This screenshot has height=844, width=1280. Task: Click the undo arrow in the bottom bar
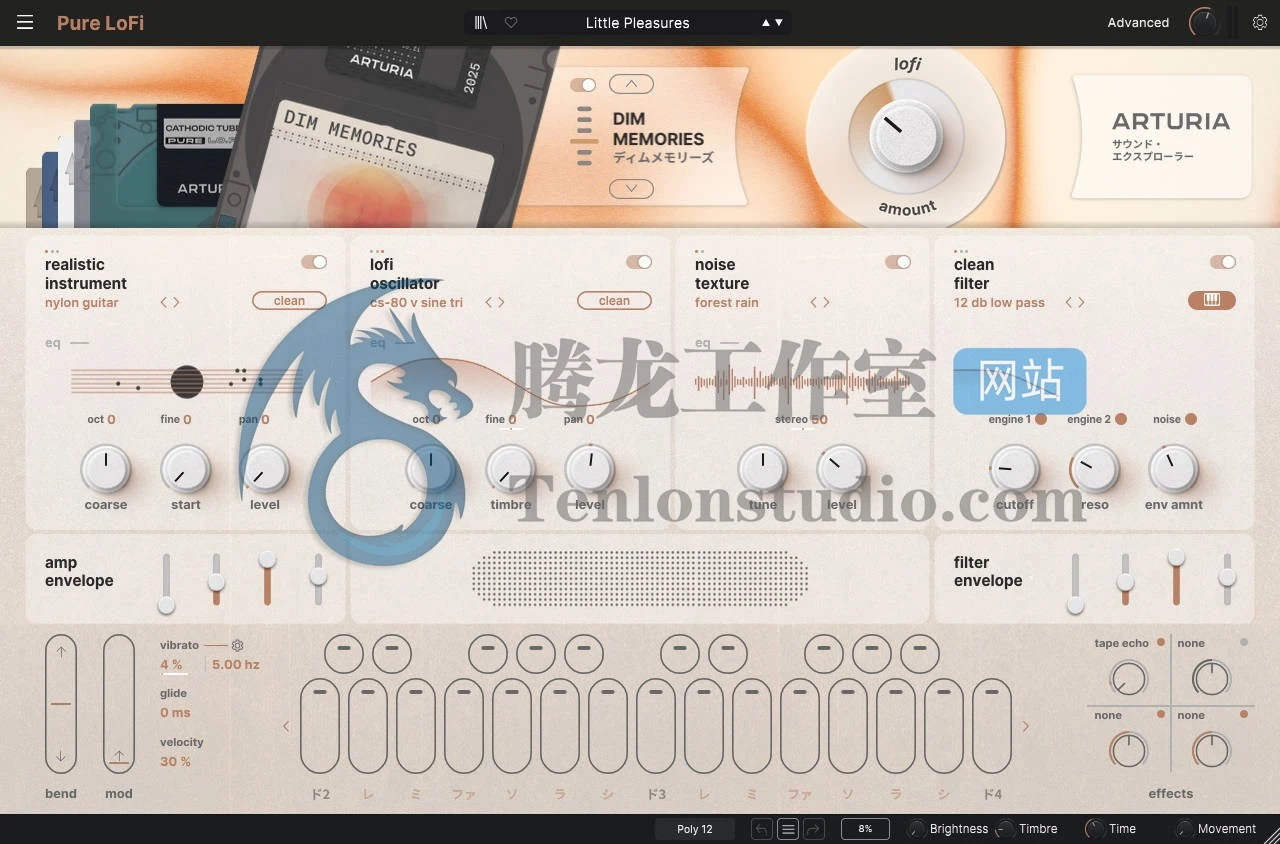(x=760, y=828)
